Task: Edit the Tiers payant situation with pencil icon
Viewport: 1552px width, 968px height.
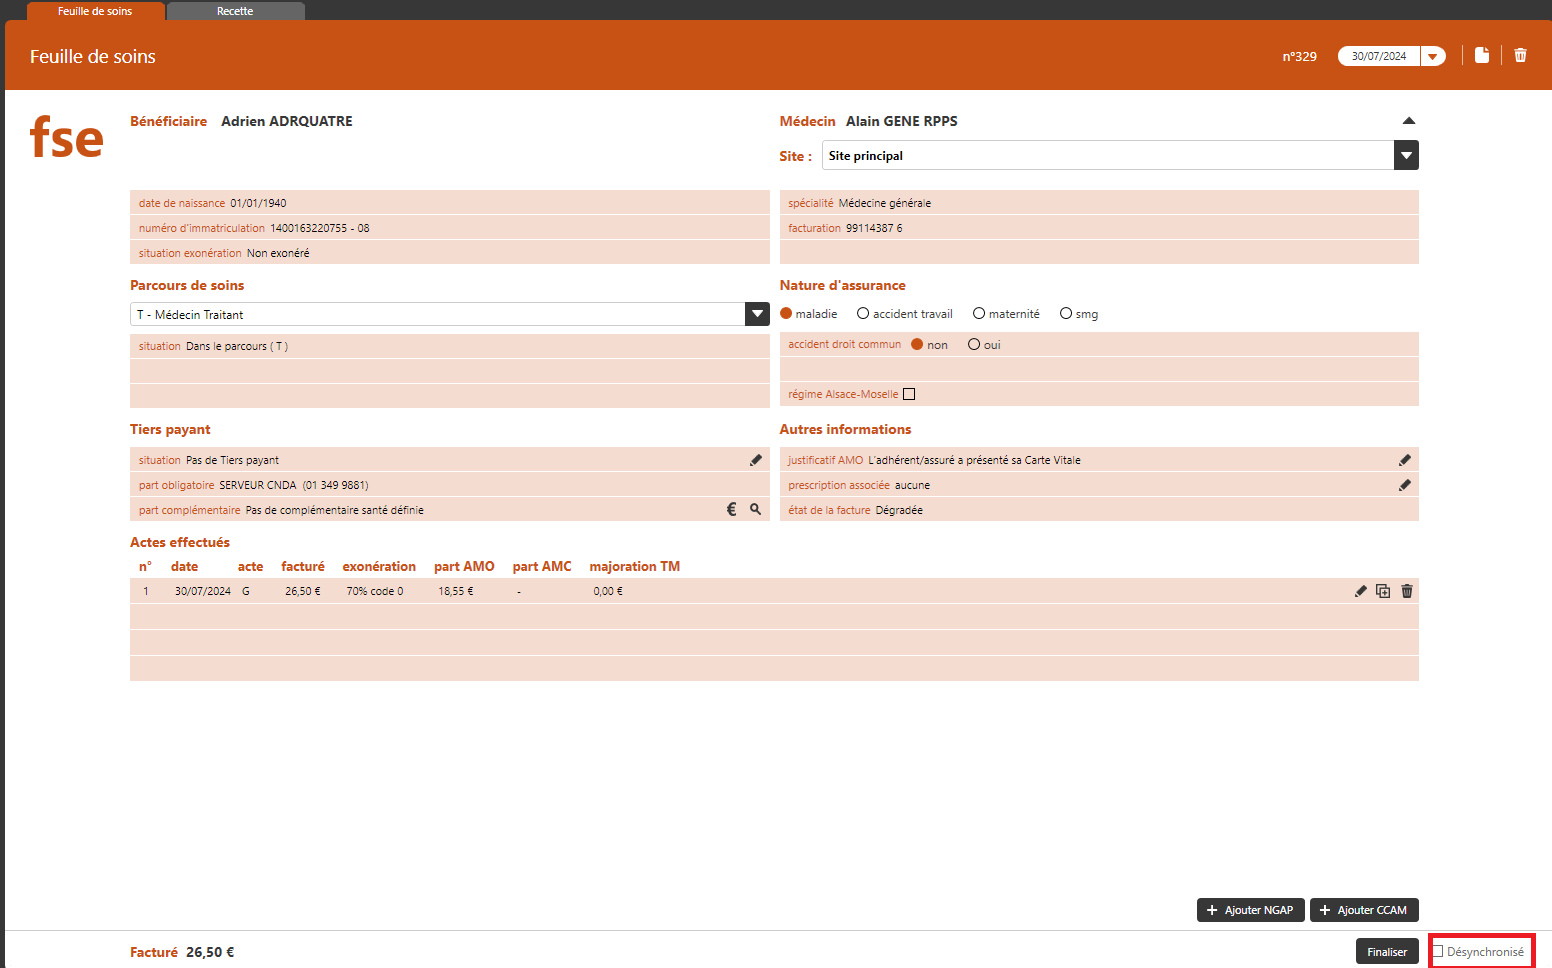Action: (x=756, y=460)
